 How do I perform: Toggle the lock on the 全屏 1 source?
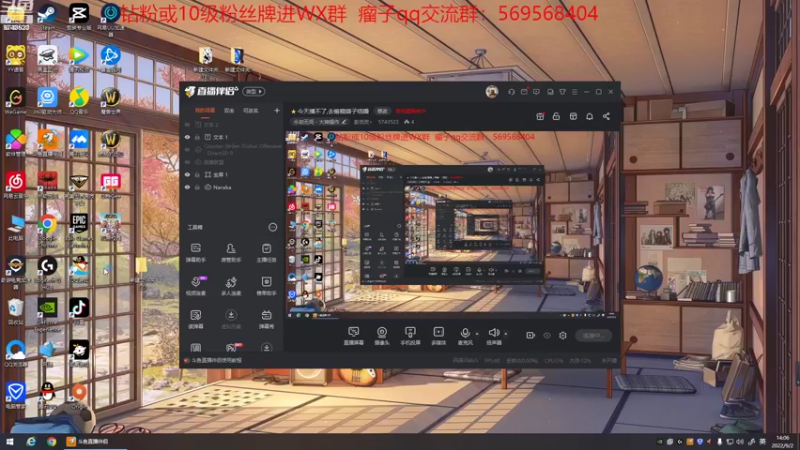click(x=197, y=174)
